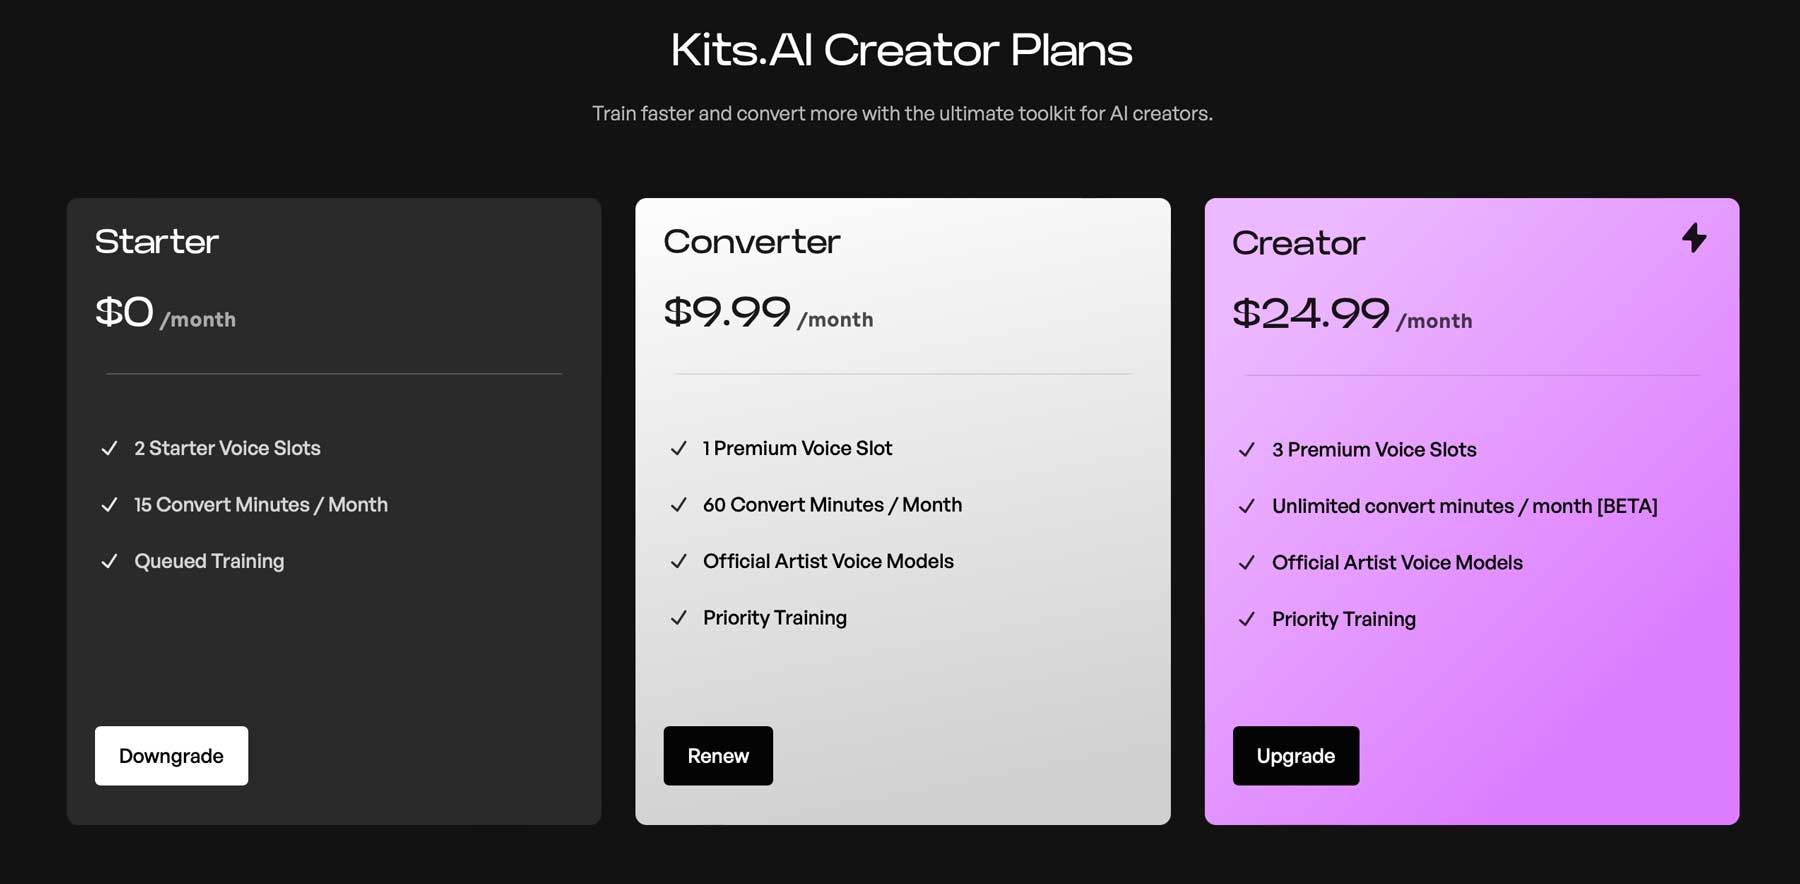
Task: Click the checkmark beside Queued Training
Action: [x=109, y=562]
